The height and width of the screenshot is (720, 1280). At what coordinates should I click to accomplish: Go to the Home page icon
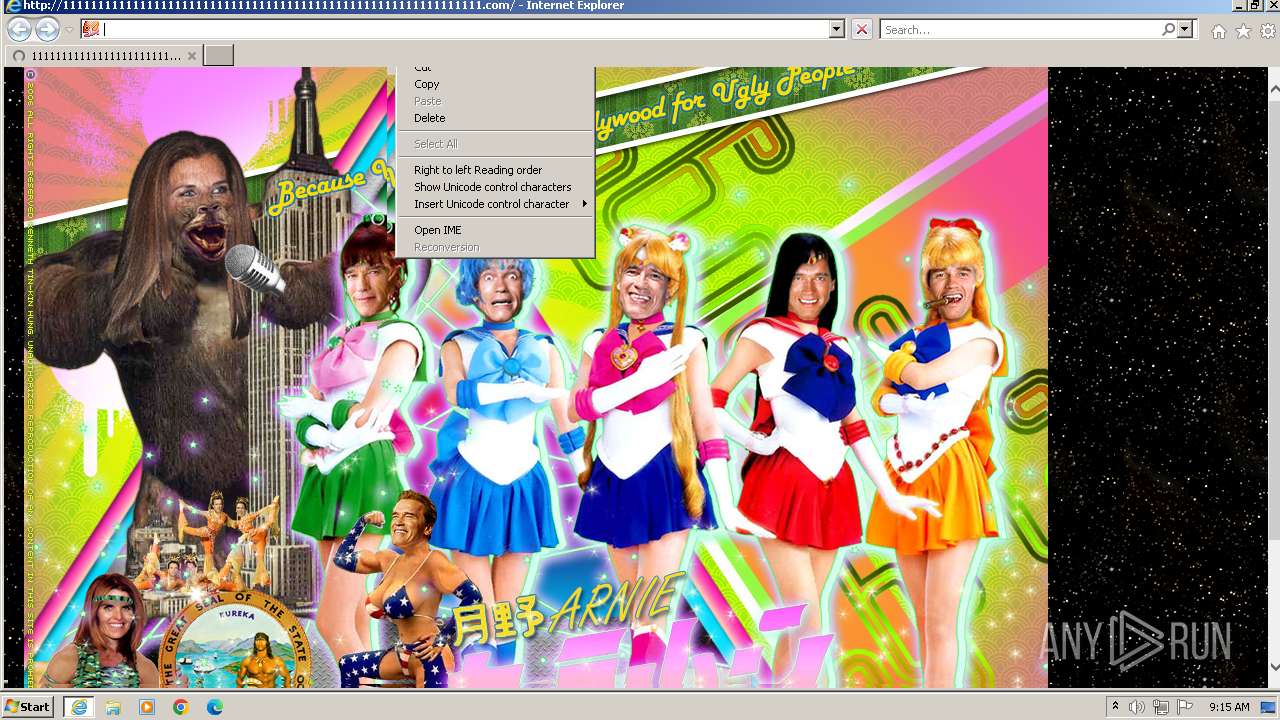click(1218, 31)
